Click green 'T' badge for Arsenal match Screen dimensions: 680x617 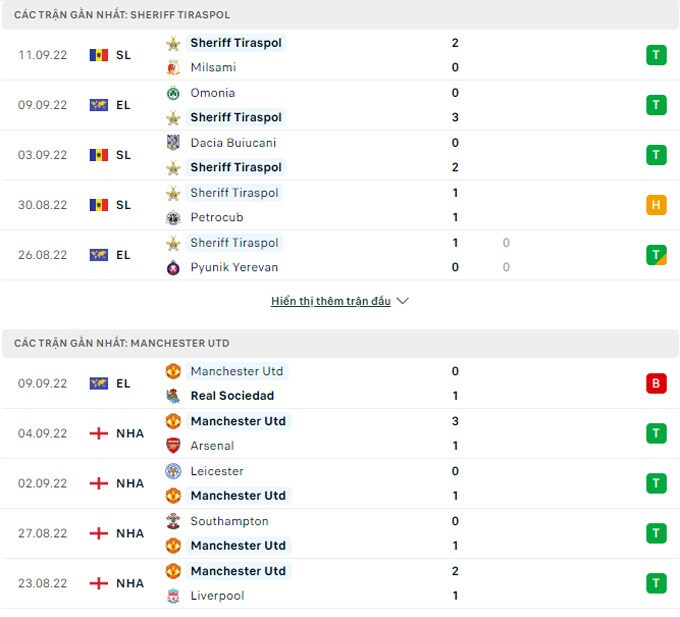click(656, 433)
